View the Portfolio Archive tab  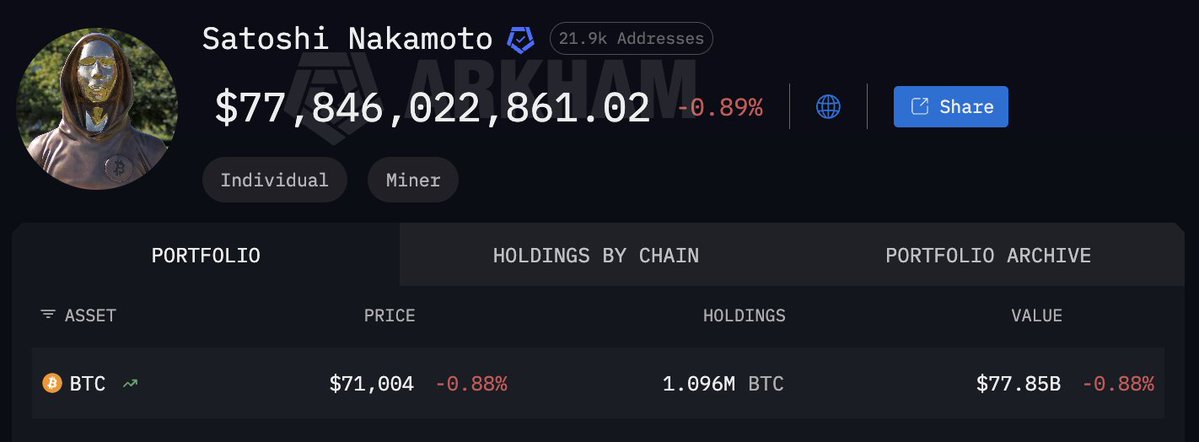coord(988,255)
